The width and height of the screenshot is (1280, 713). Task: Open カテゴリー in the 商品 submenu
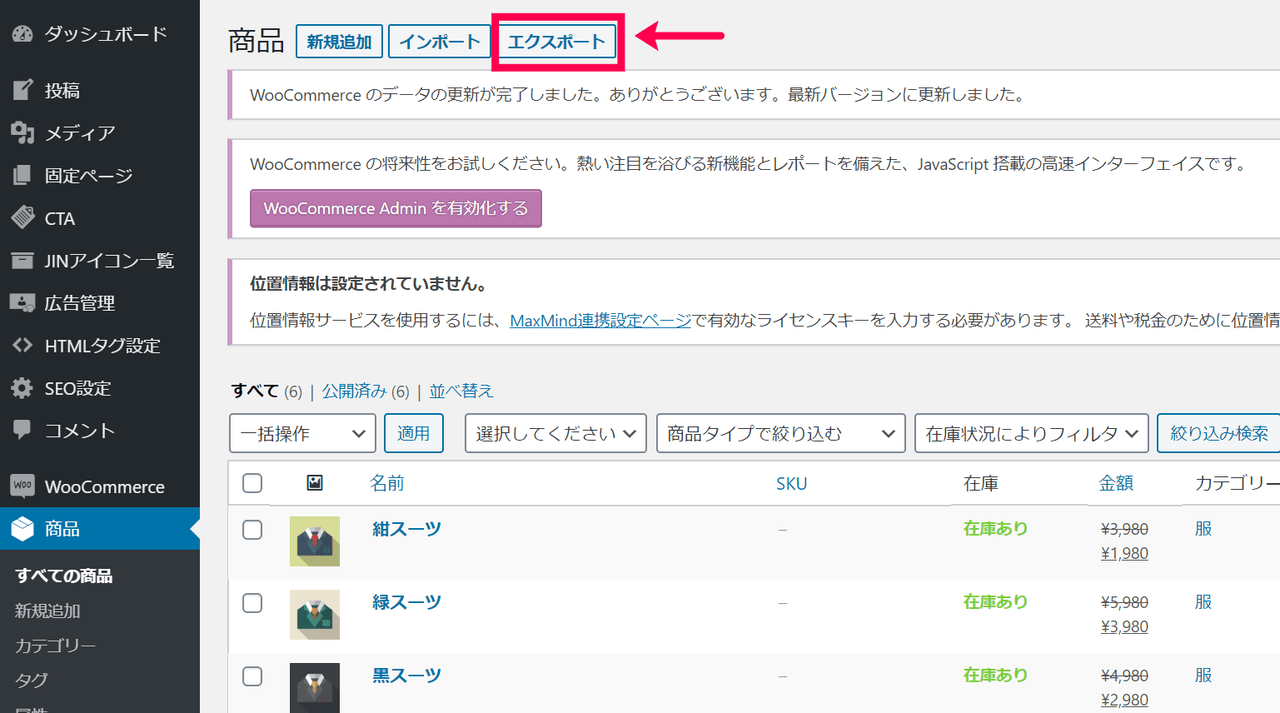pyautogui.click(x=56, y=645)
